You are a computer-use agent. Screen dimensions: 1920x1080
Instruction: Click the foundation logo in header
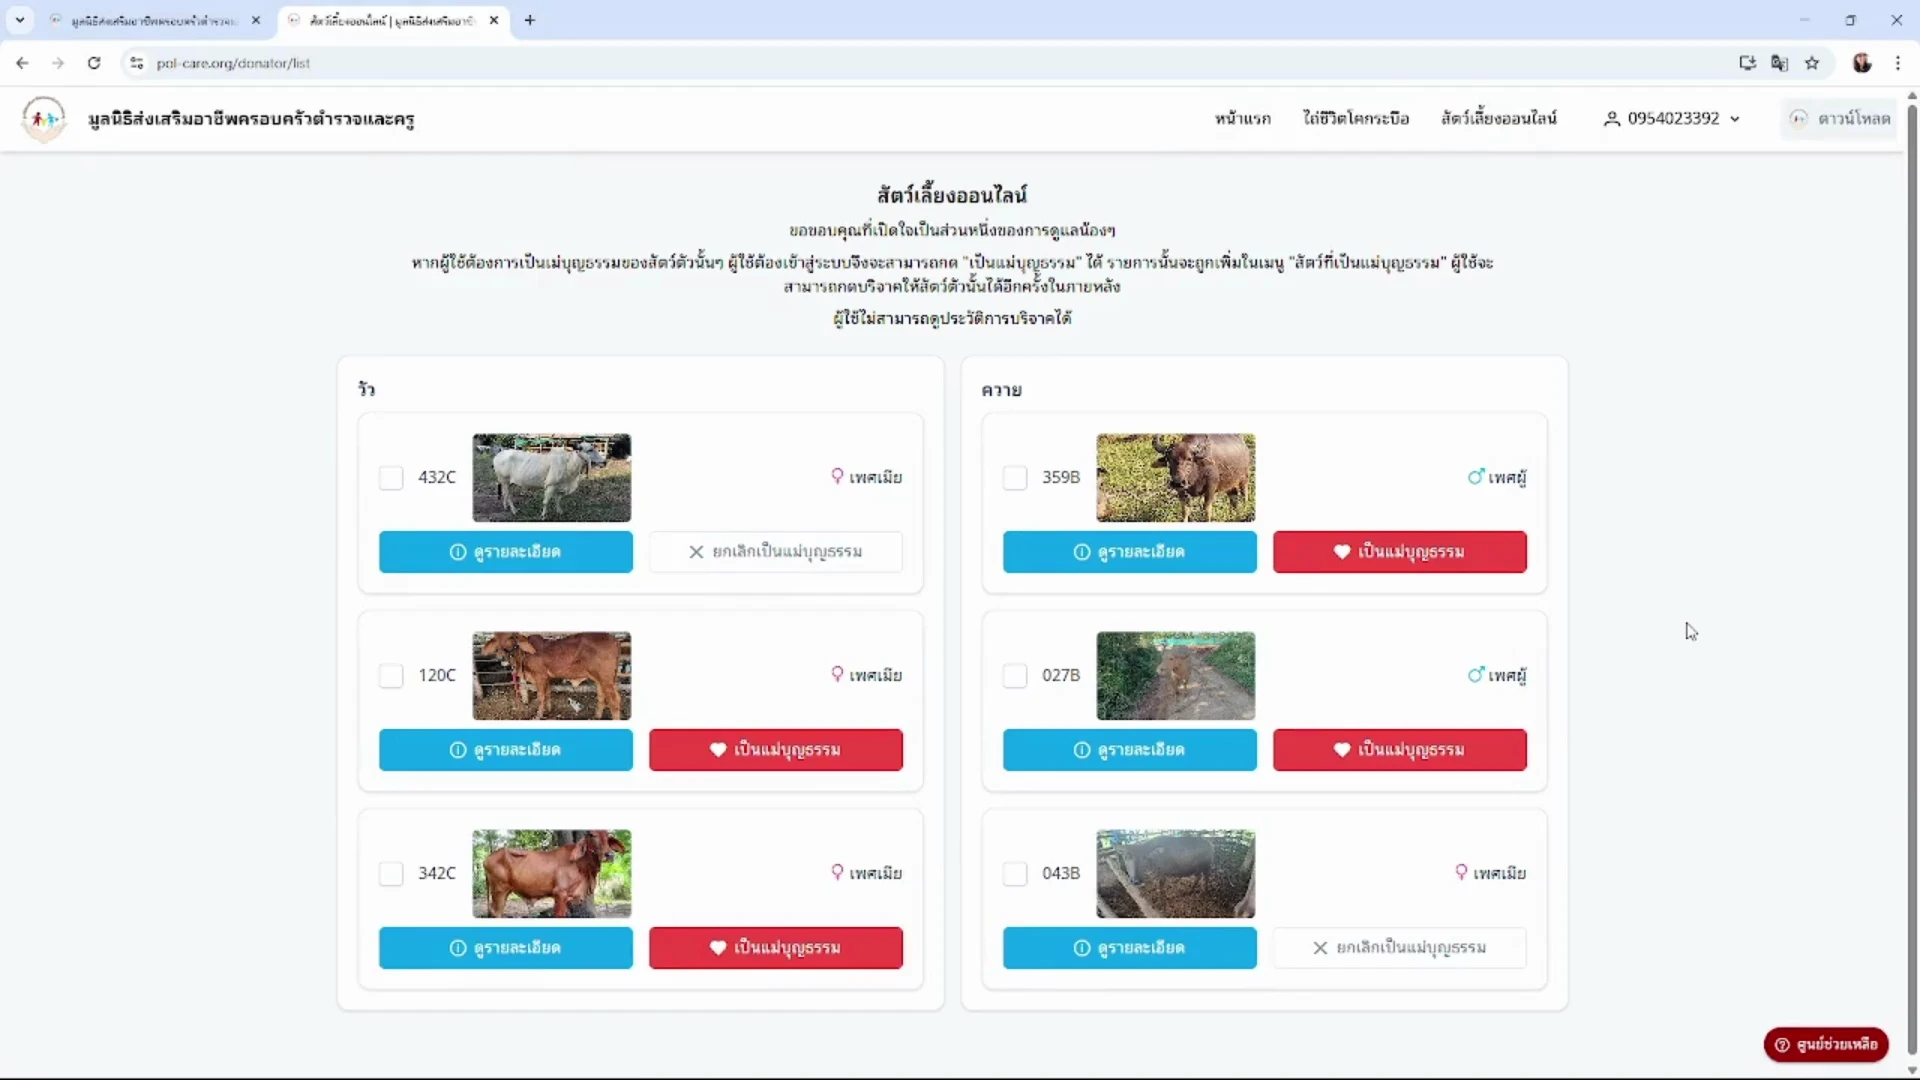43,119
